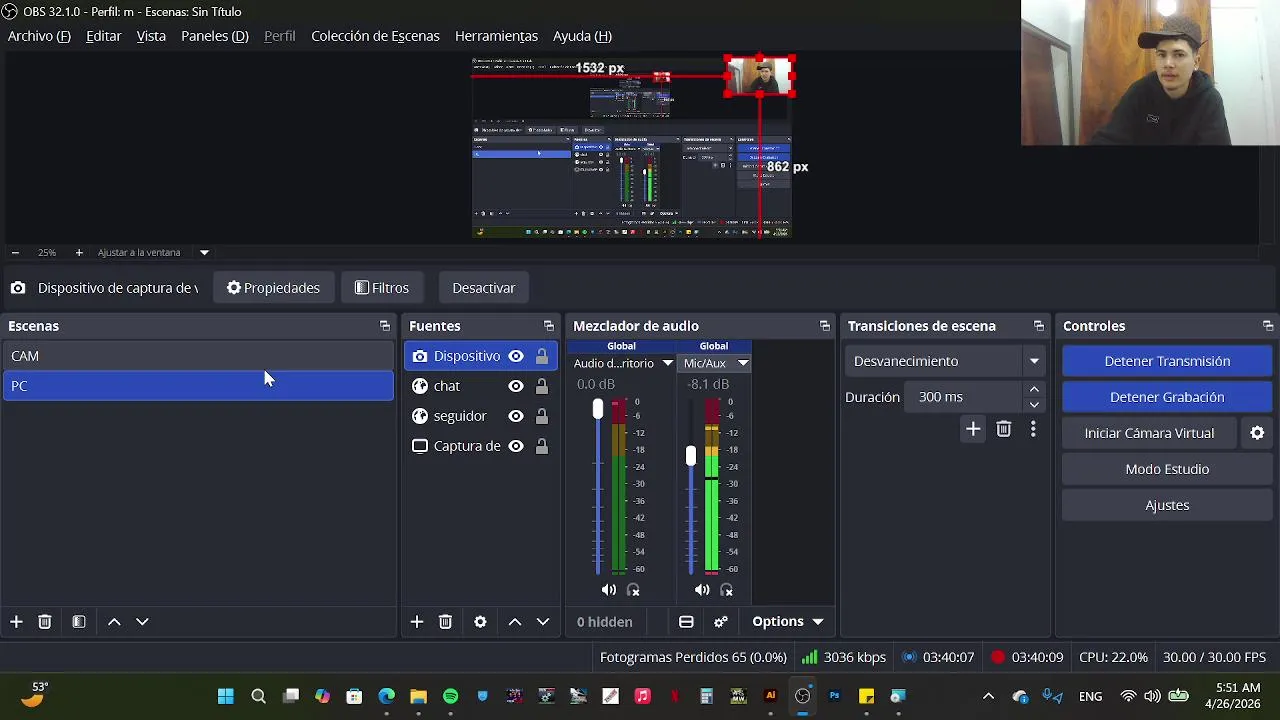Move scene down arrow in Escenas panel
Image resolution: width=1280 pixels, height=720 pixels.
point(142,622)
